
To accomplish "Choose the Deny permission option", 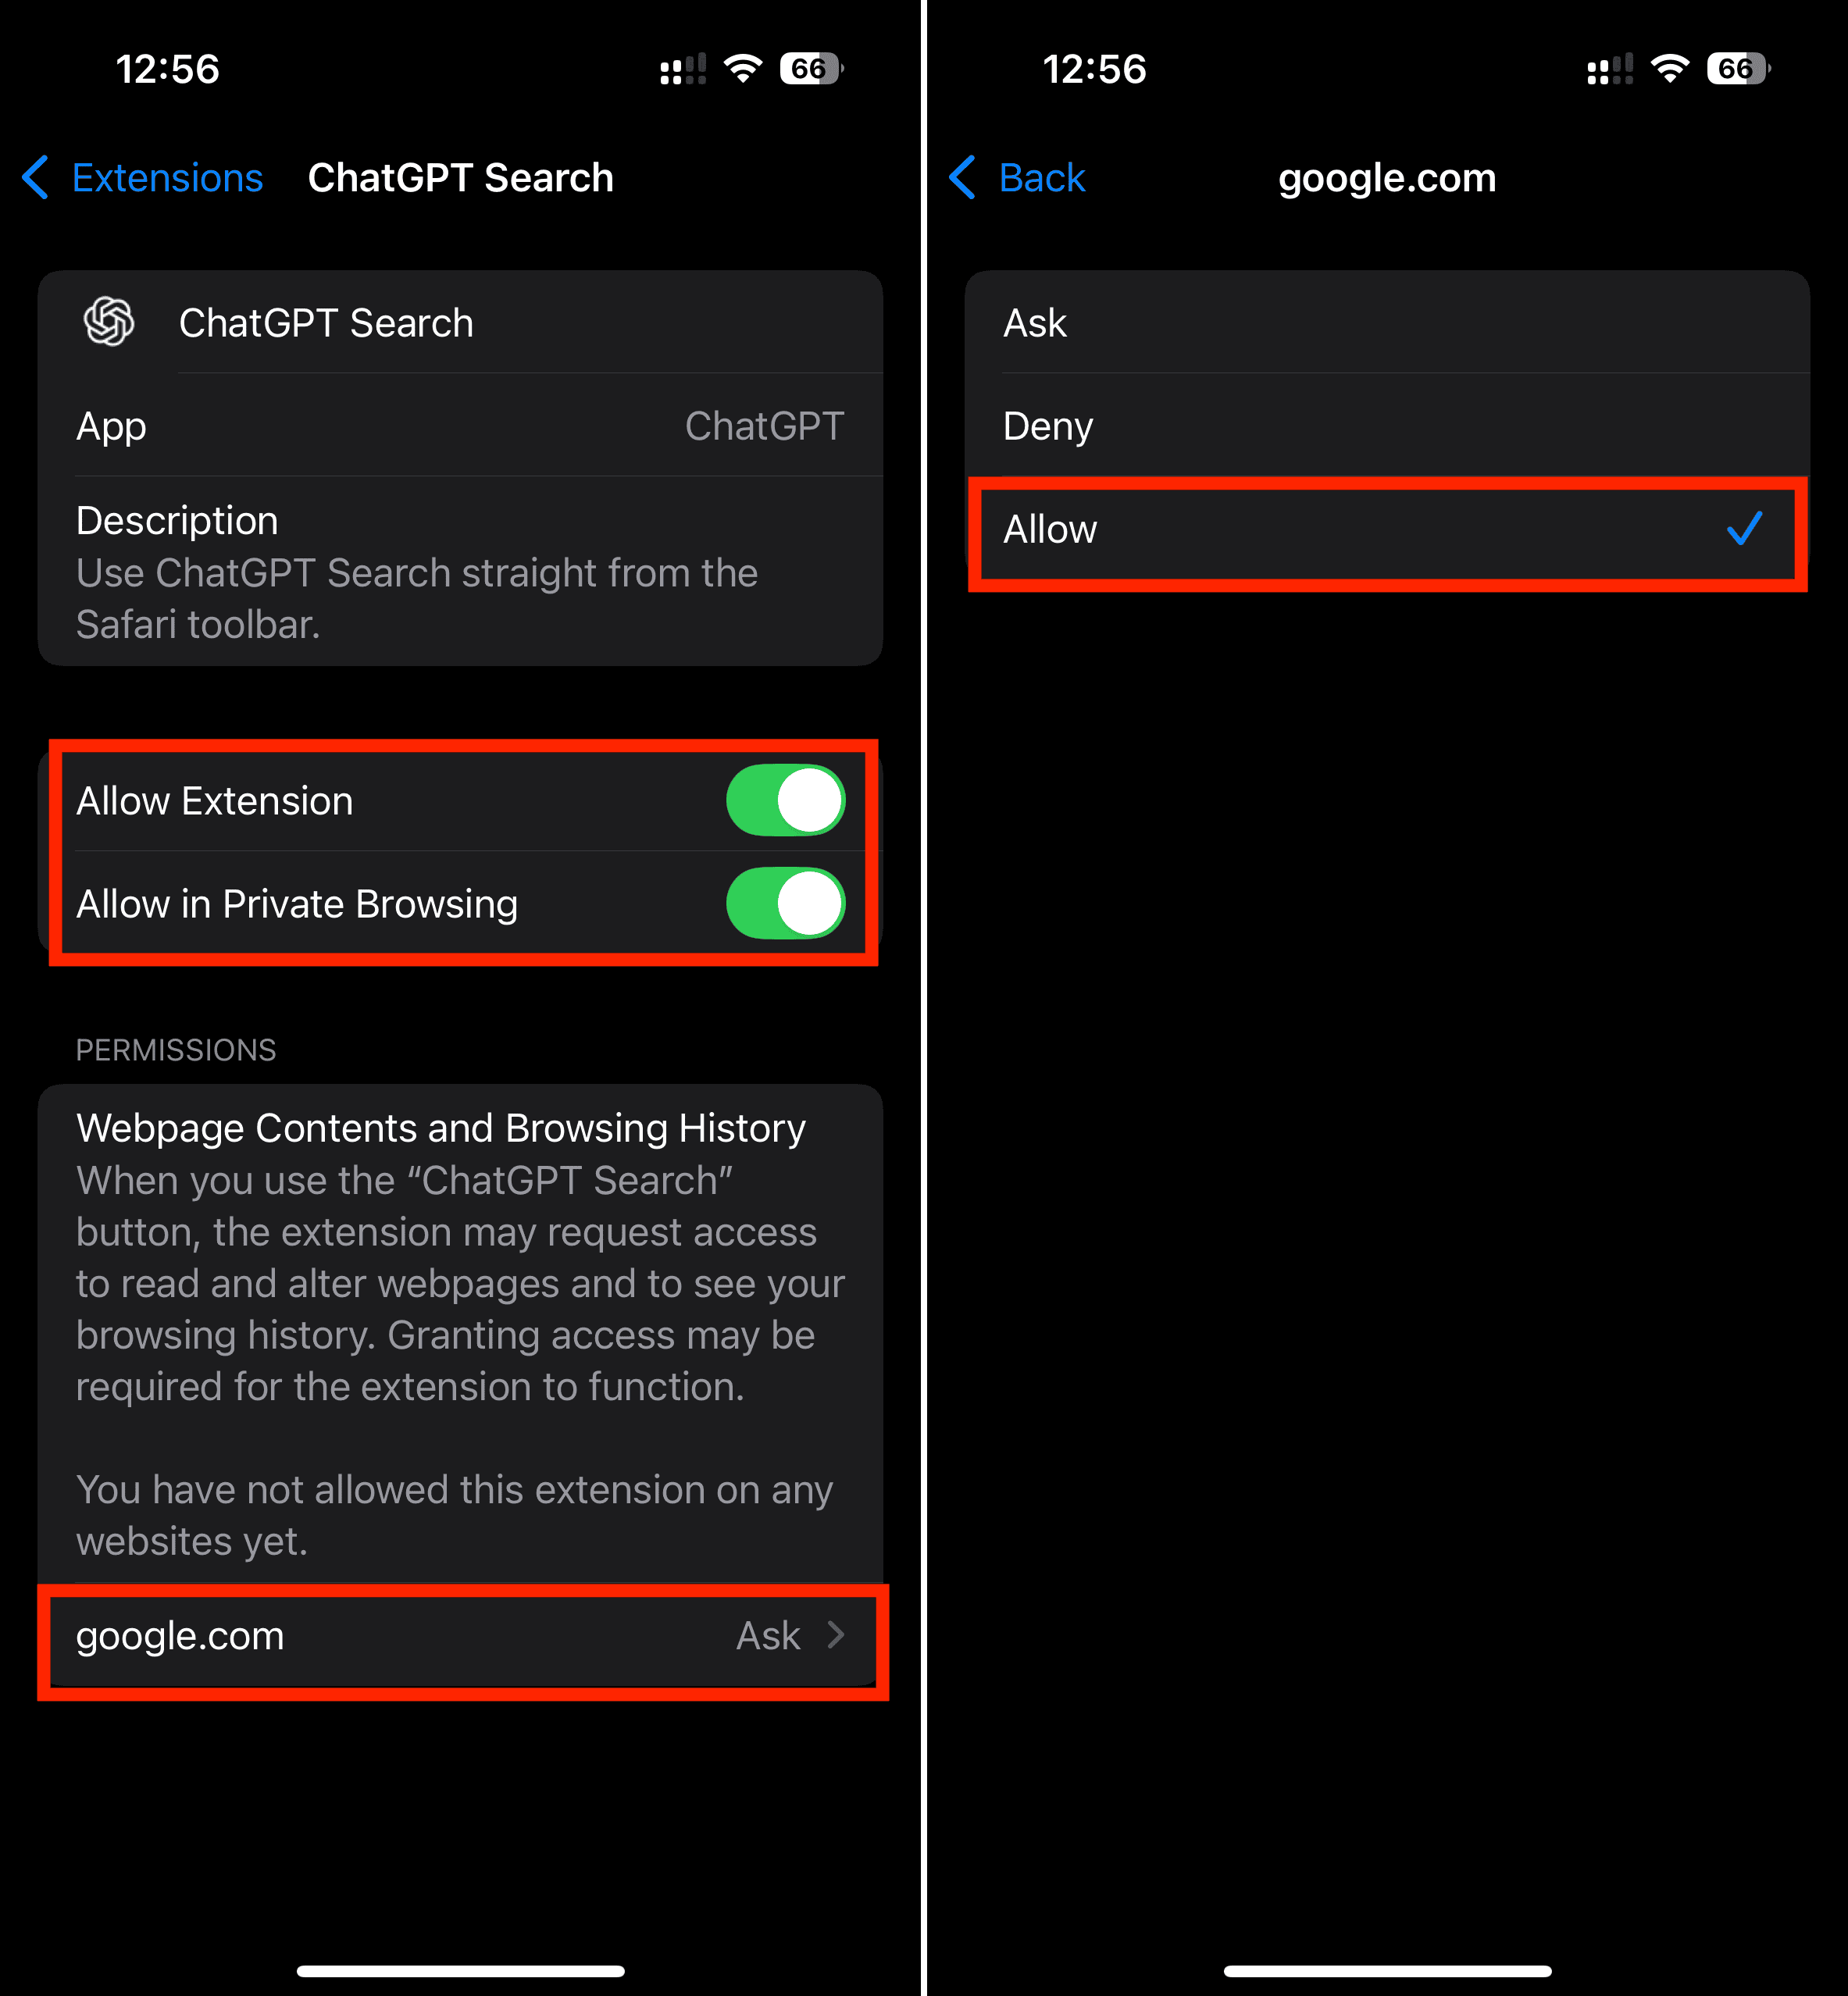I will coord(1387,426).
